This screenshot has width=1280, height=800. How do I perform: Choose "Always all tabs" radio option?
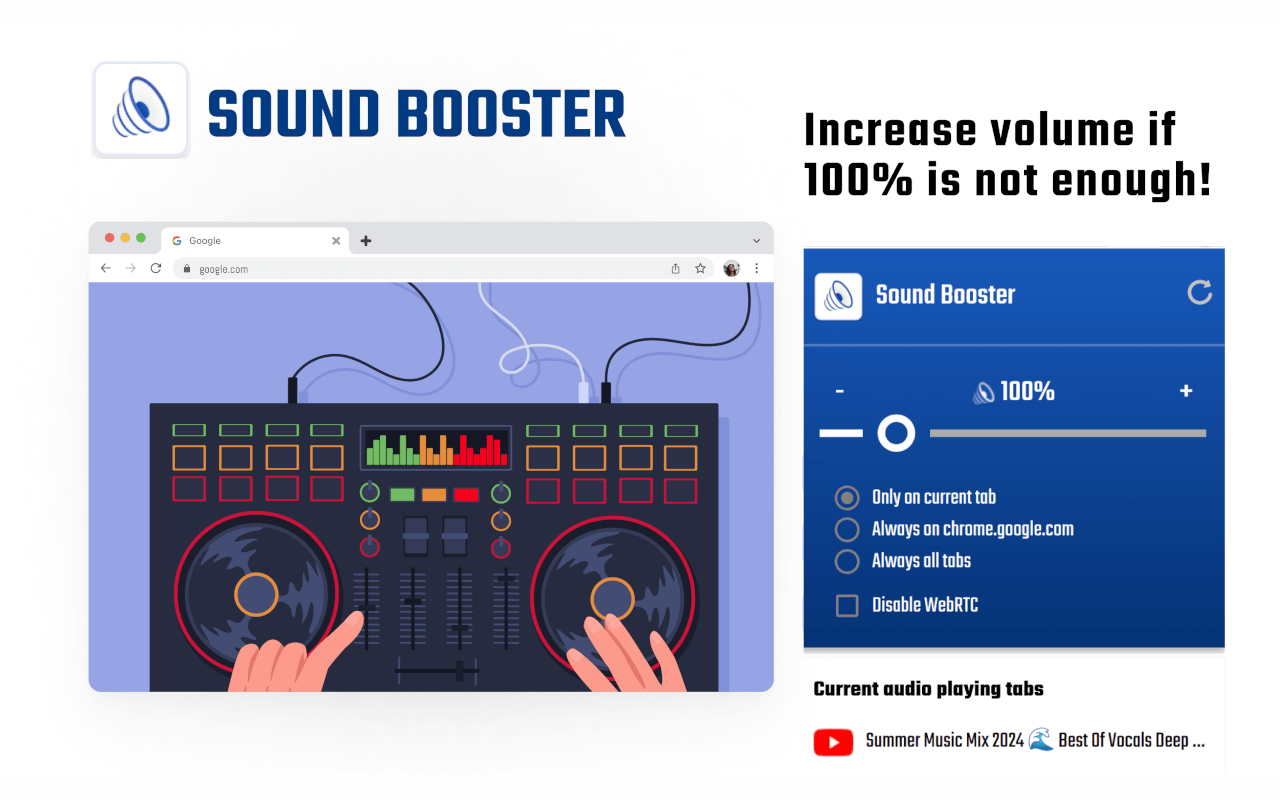click(x=847, y=561)
